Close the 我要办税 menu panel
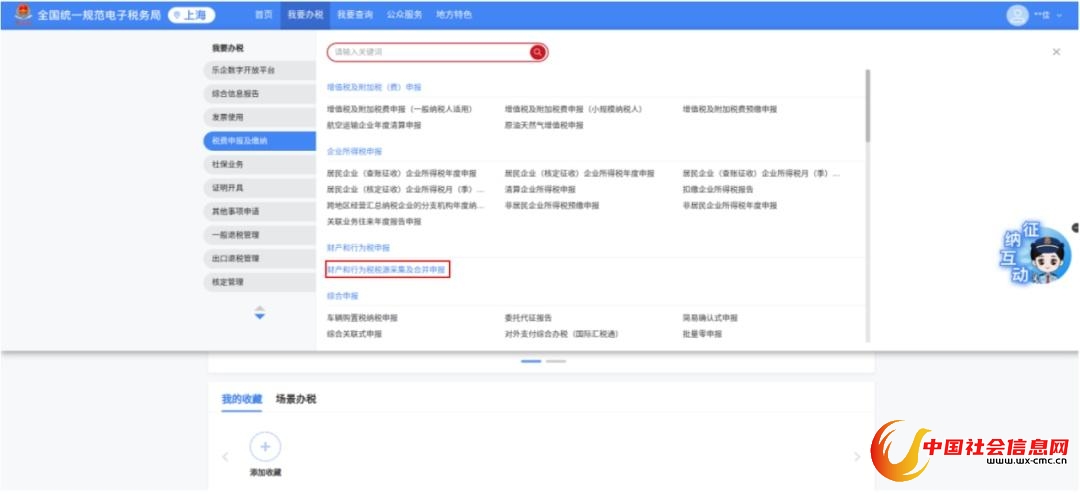This screenshot has height=494, width=1080. click(x=1056, y=52)
